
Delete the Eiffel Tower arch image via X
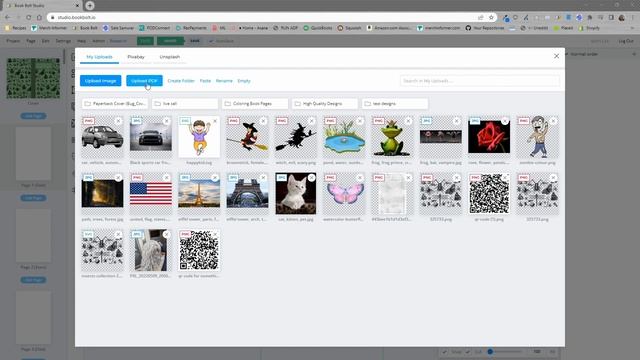263,178
